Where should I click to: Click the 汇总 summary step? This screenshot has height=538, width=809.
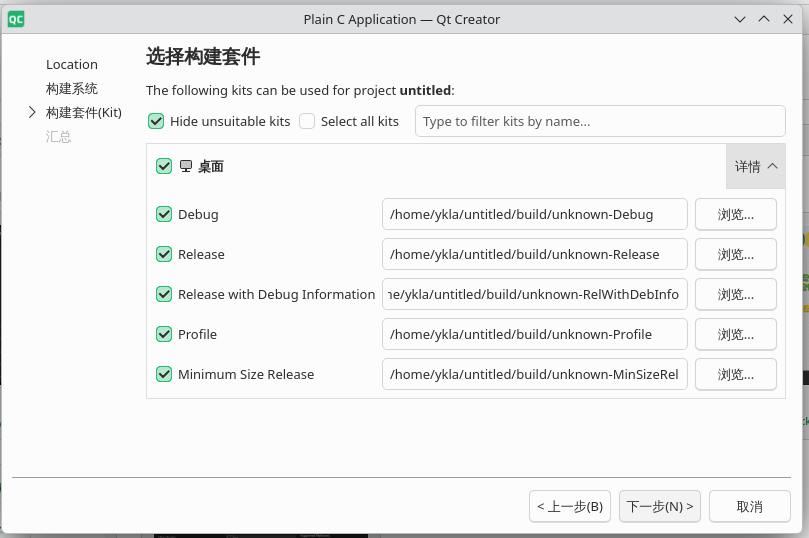click(58, 137)
